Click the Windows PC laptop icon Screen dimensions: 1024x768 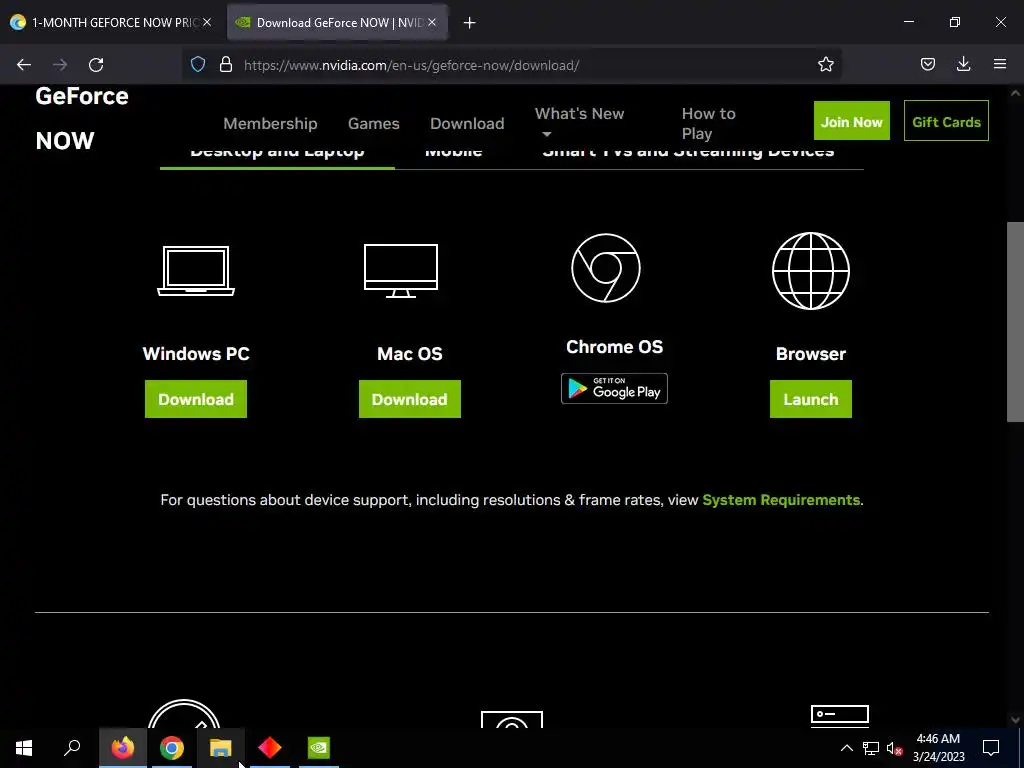196,270
